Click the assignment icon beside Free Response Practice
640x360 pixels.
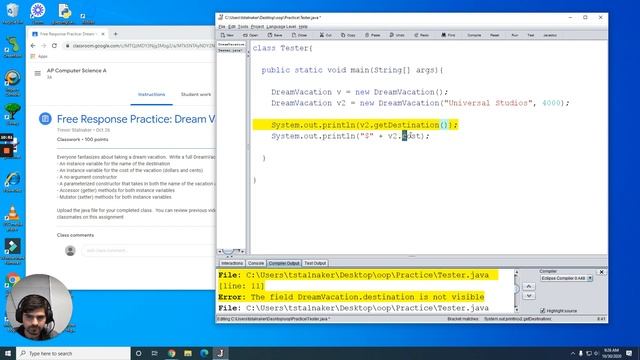[x=45, y=119]
